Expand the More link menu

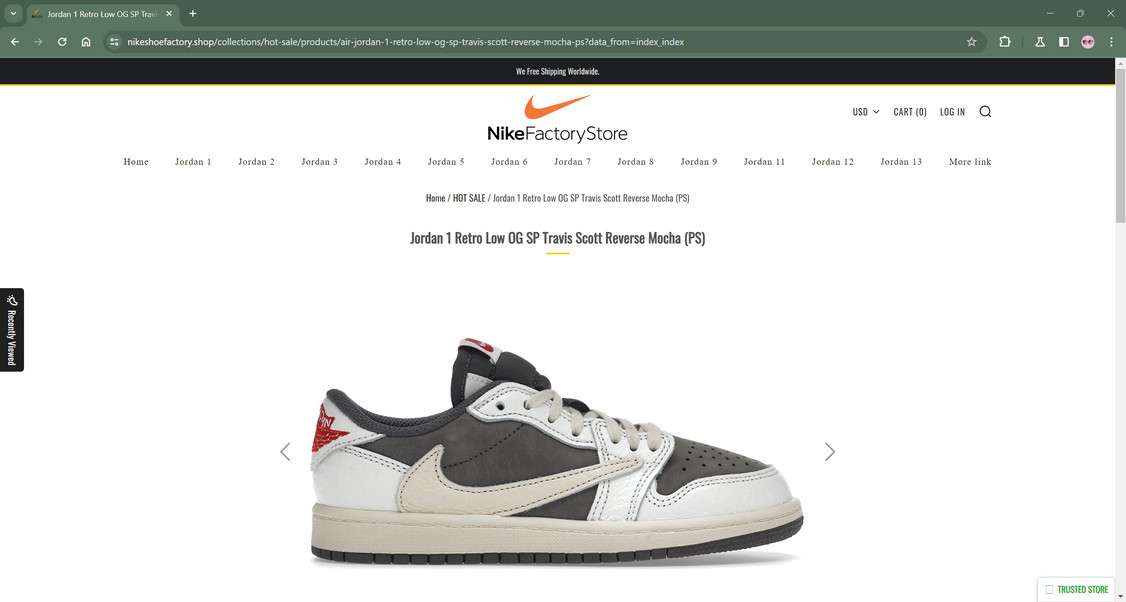coord(969,162)
